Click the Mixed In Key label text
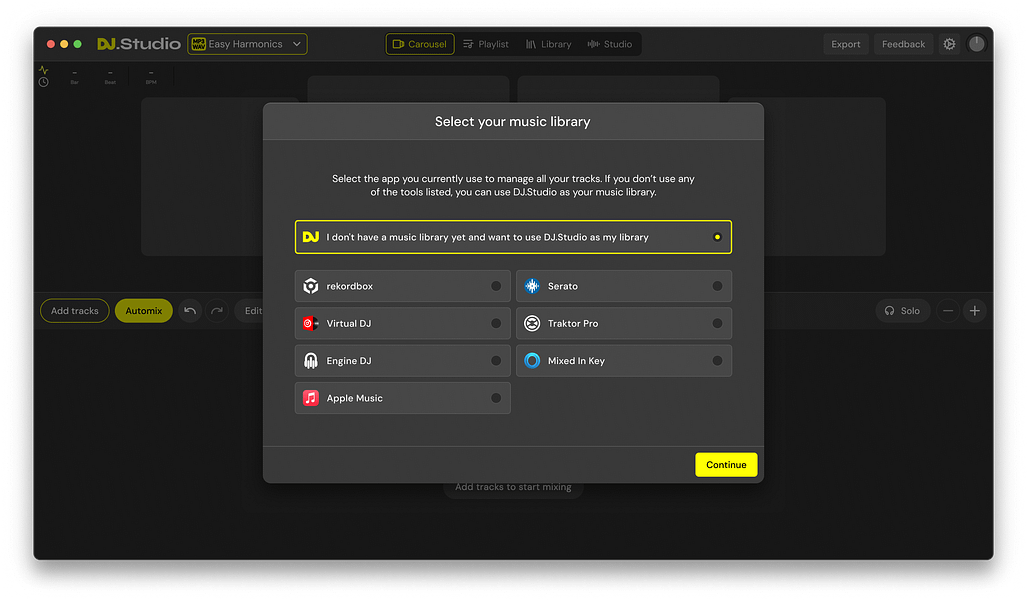Viewport: 1027px width, 600px height. click(576, 361)
